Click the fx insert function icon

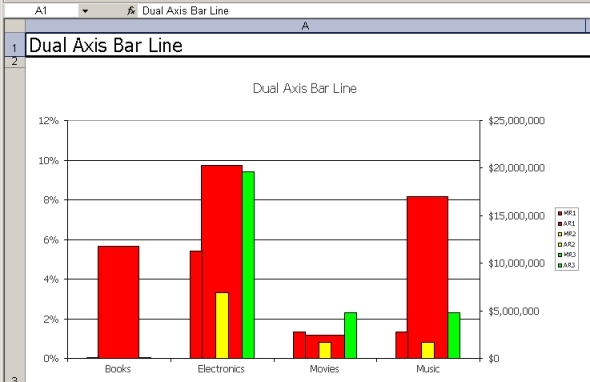pyautogui.click(x=131, y=11)
